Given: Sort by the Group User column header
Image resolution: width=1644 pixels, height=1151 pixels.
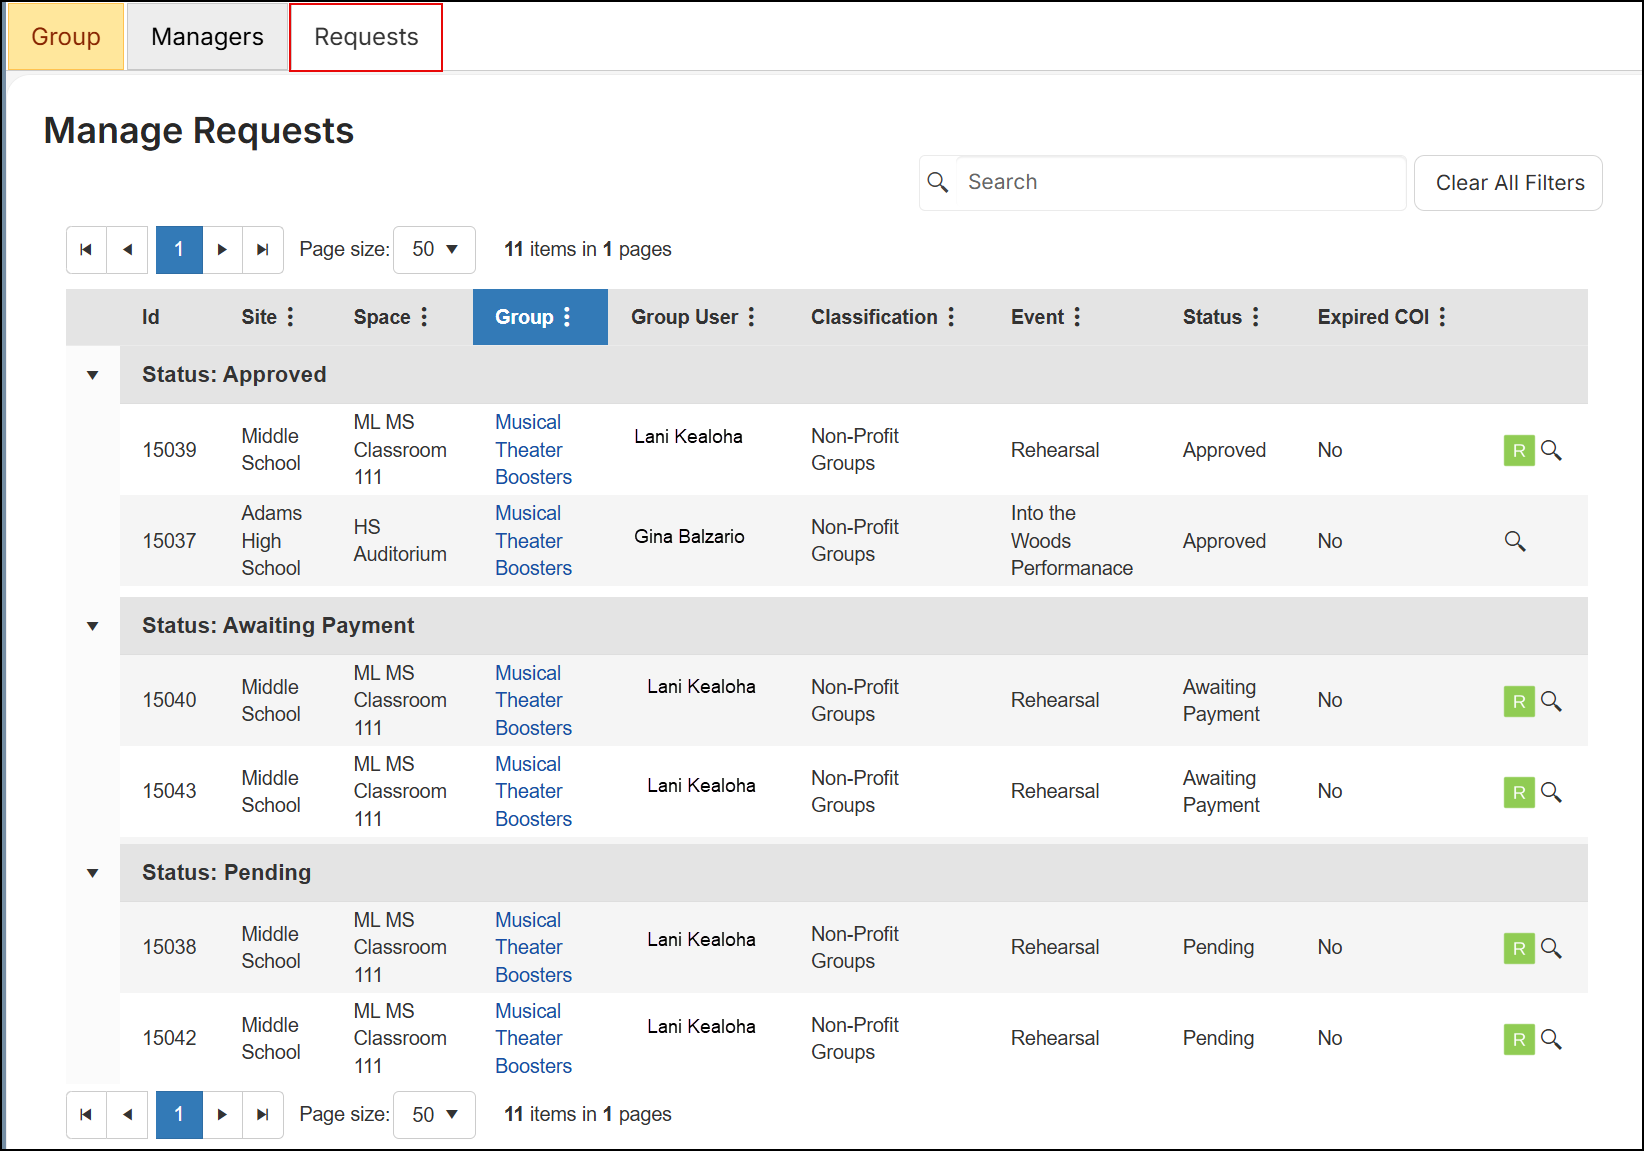Looking at the screenshot, I should tap(684, 317).
